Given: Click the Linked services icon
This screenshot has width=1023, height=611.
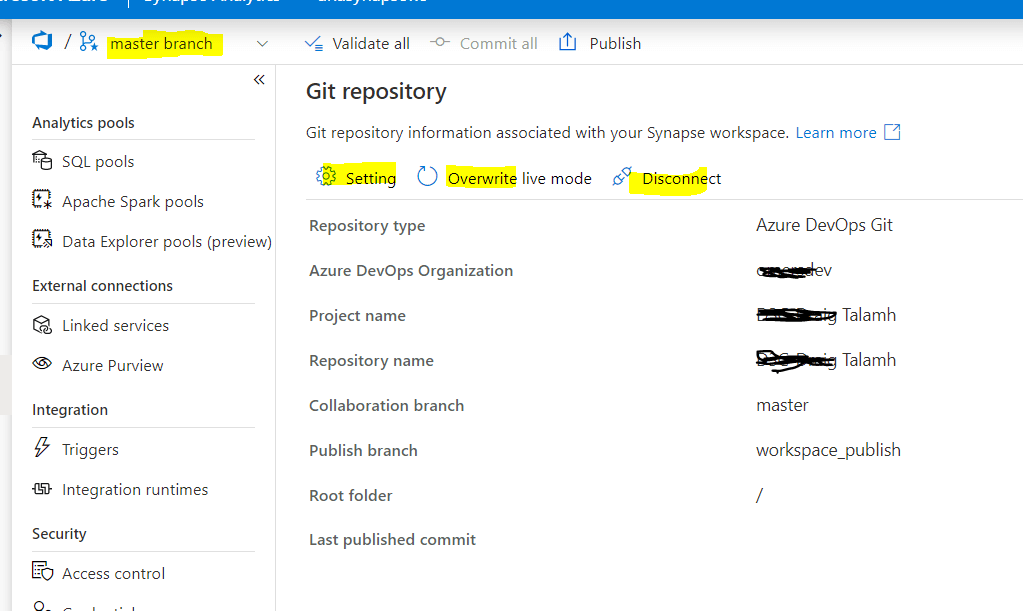Looking at the screenshot, I should (42, 324).
